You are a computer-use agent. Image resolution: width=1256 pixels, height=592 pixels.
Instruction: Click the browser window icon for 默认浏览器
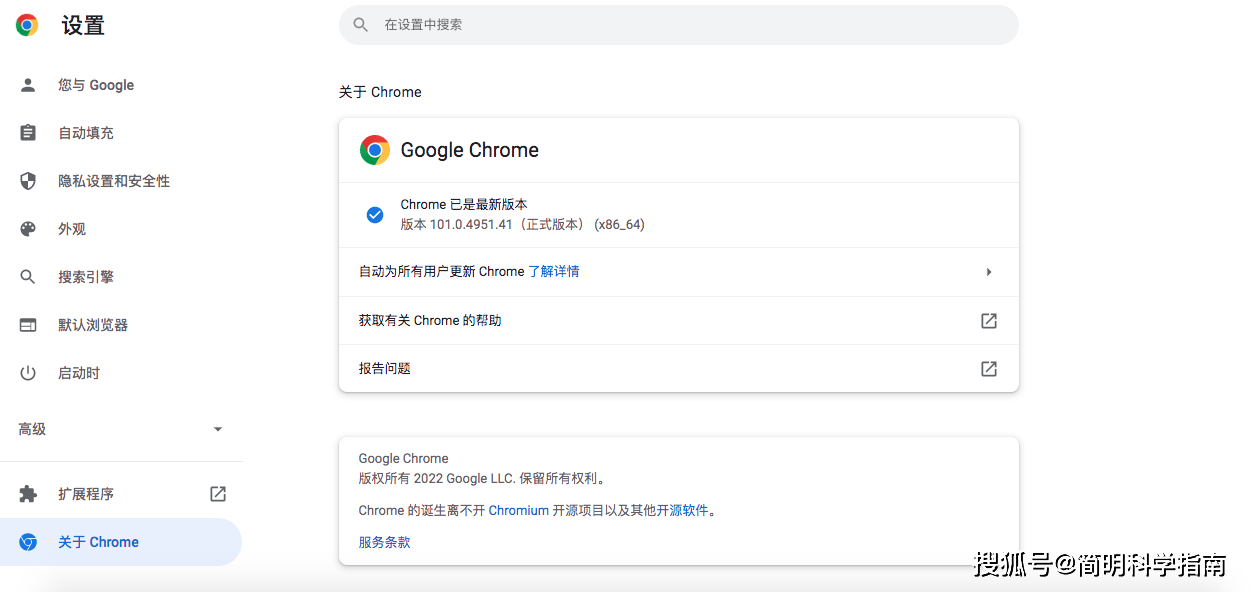(x=28, y=325)
